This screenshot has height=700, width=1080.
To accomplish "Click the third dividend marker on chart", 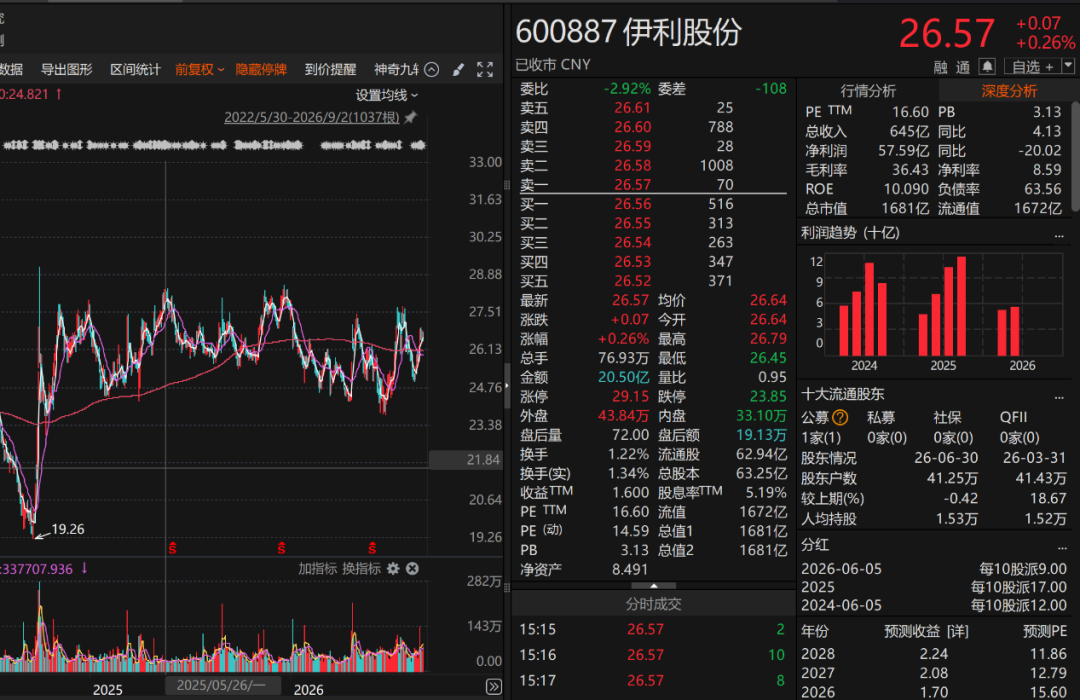I will (372, 548).
